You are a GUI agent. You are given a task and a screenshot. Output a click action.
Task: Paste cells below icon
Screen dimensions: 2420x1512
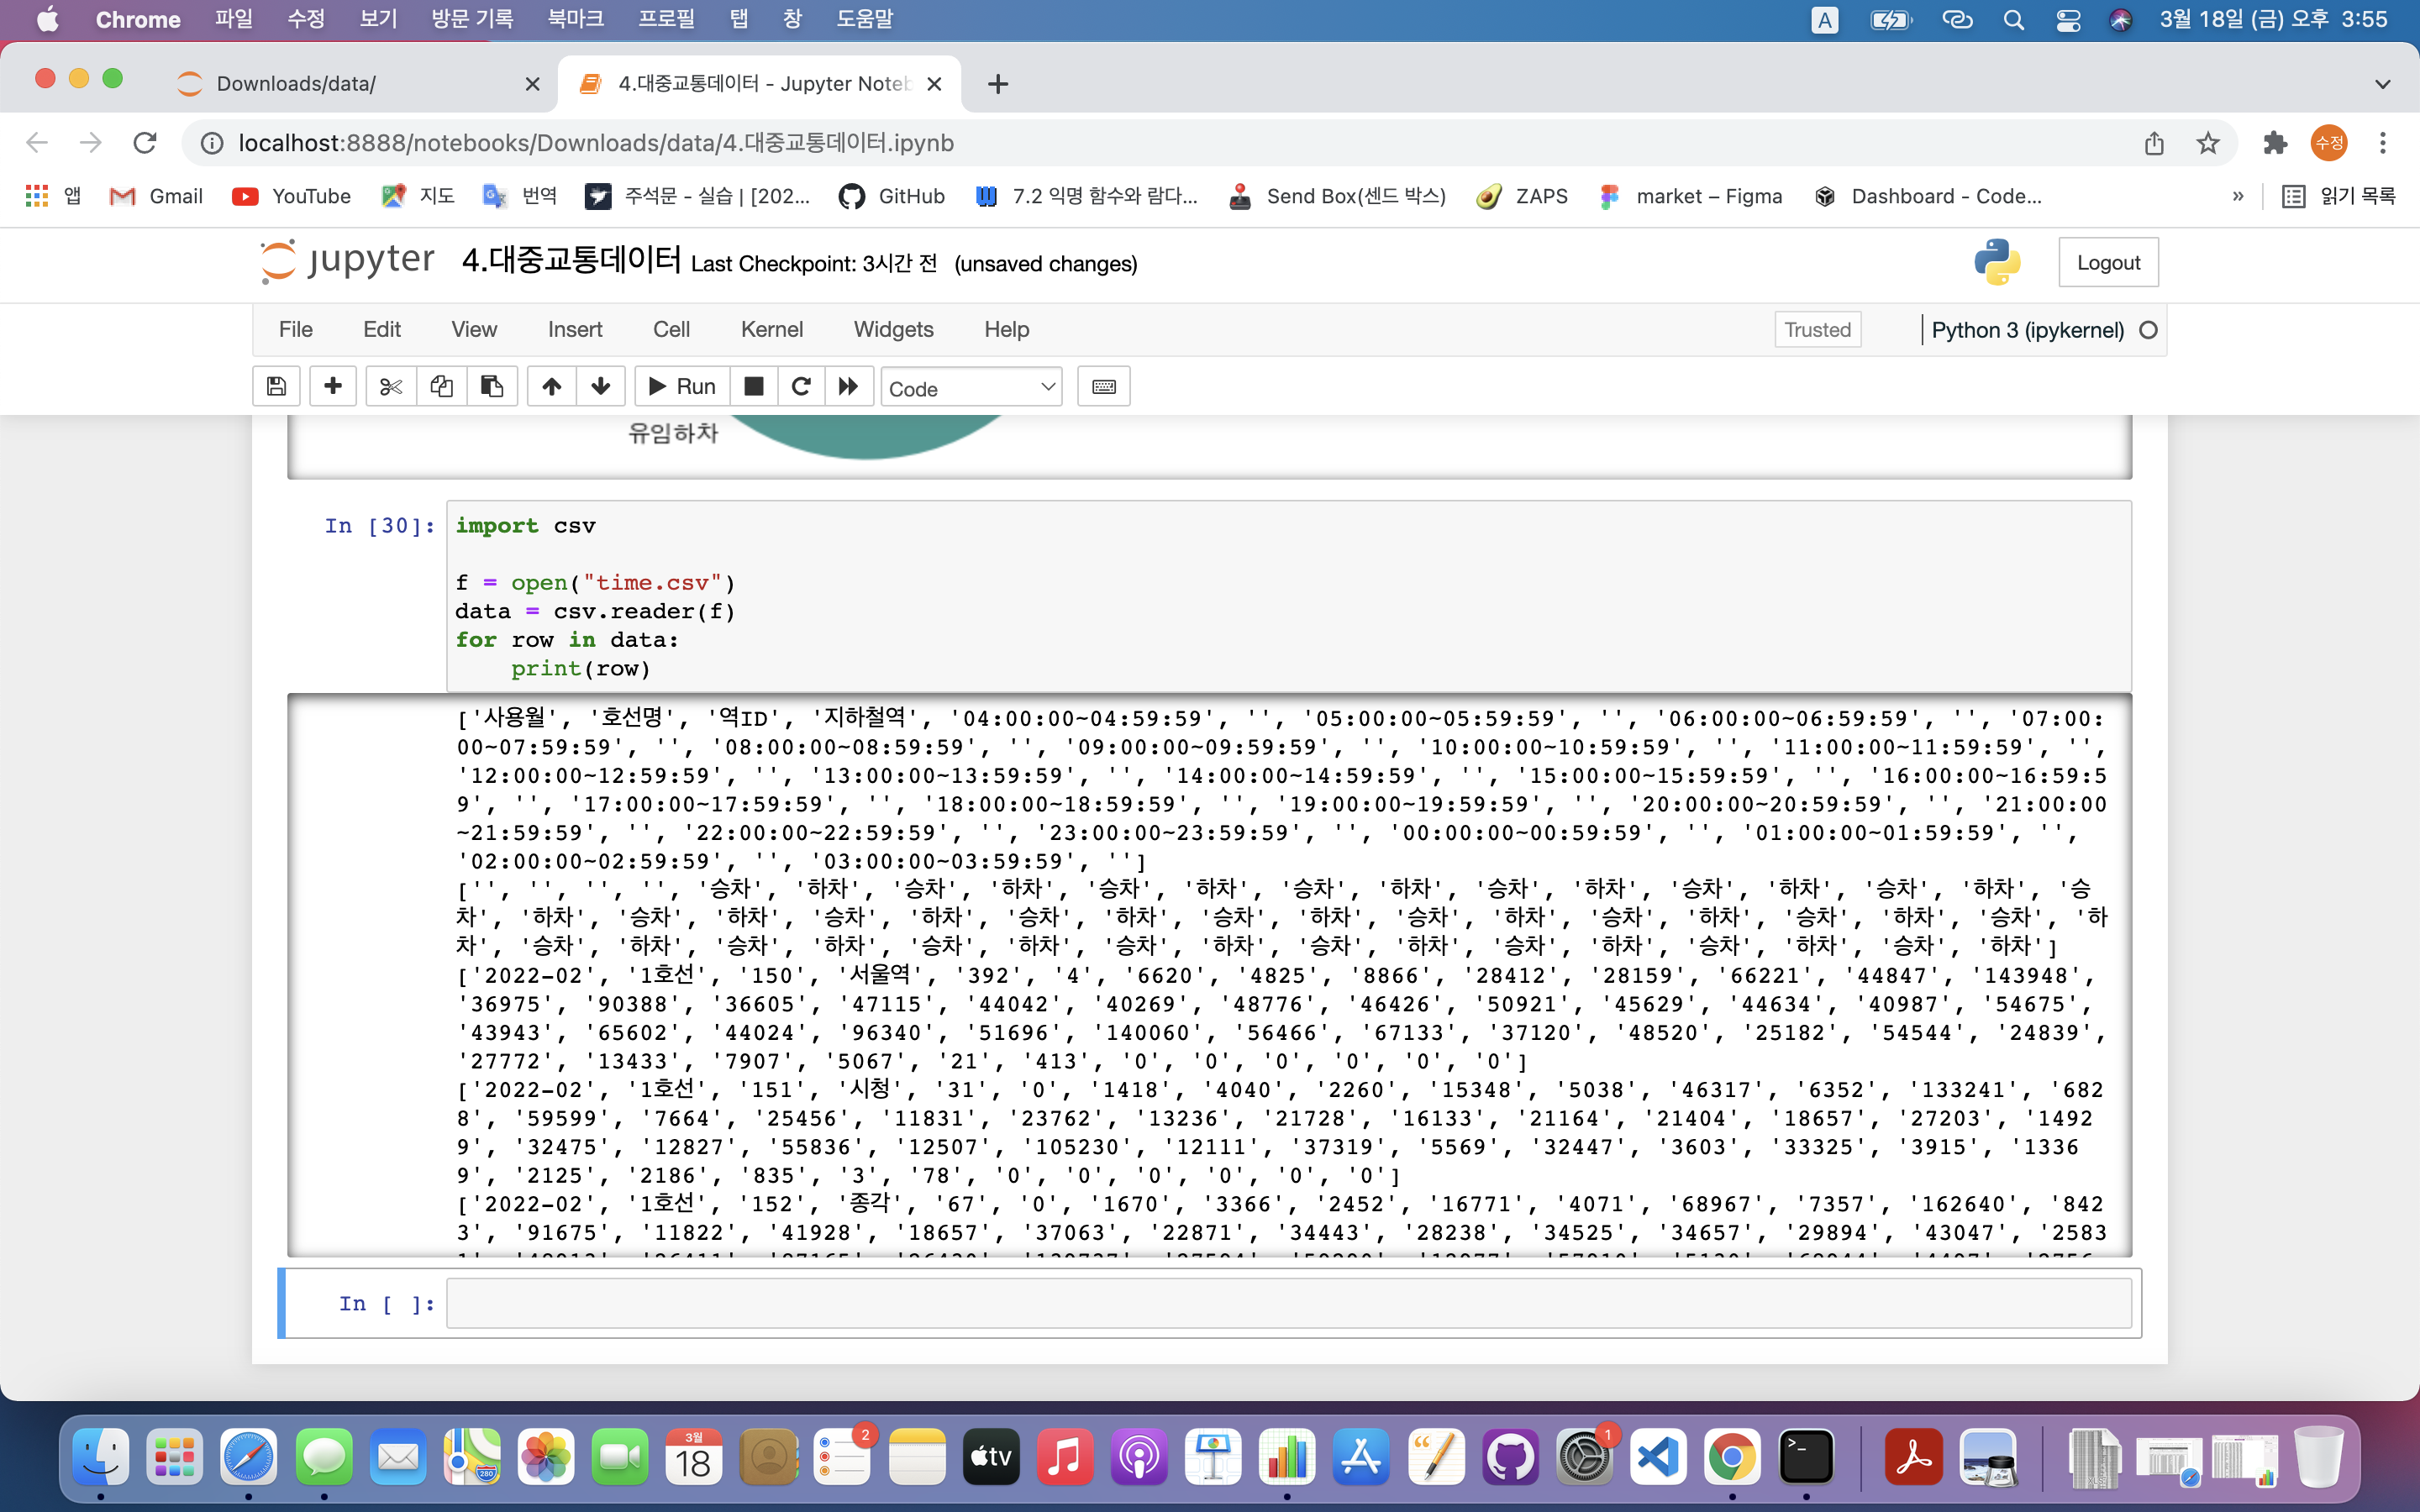click(x=492, y=387)
